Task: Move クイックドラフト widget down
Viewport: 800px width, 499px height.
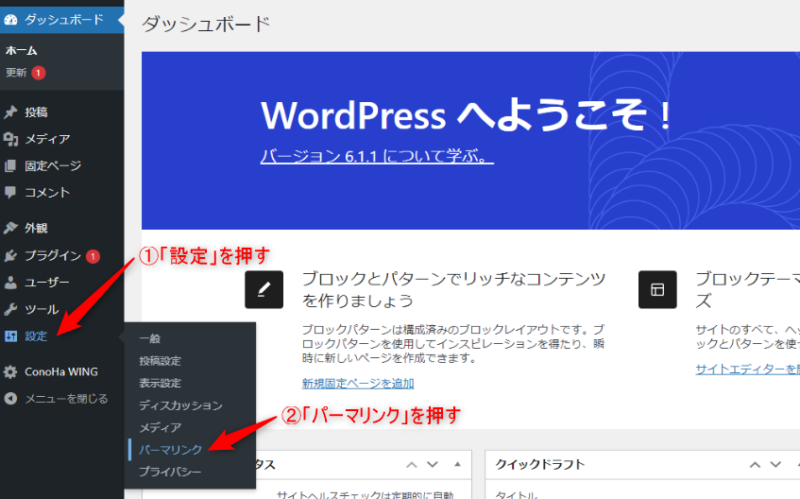Action: click(776, 464)
